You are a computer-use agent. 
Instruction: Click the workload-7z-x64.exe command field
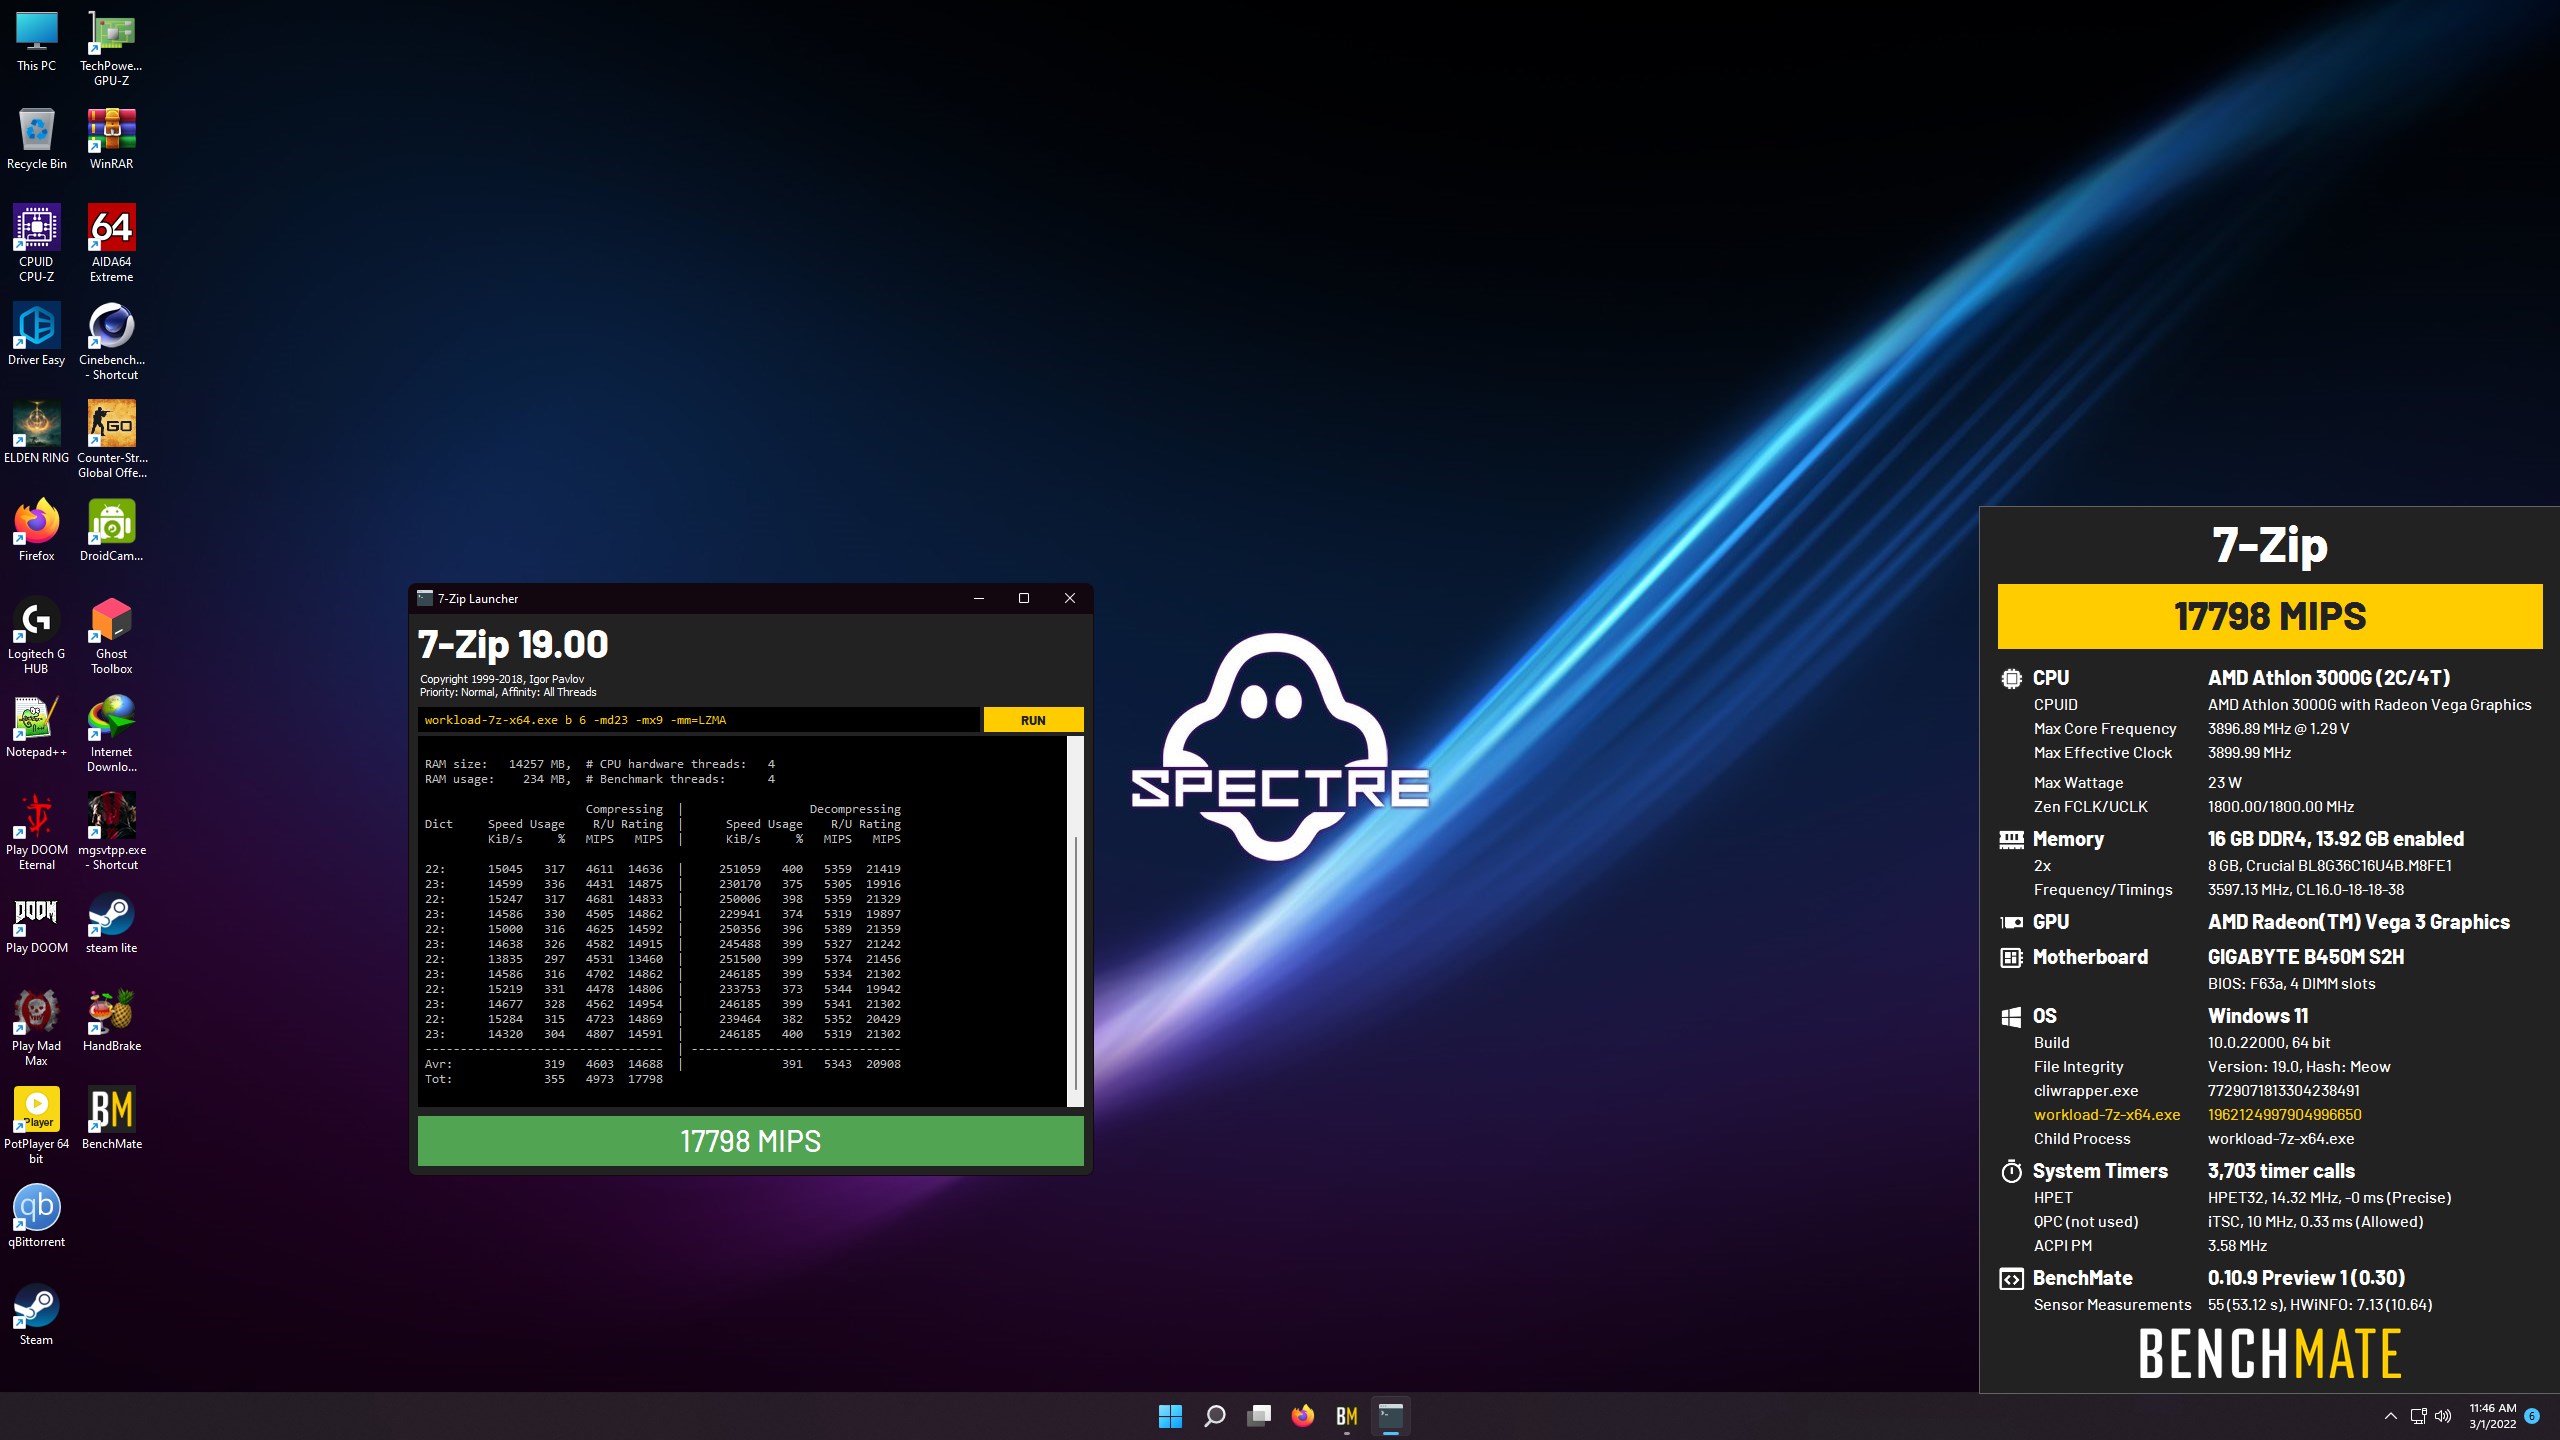(698, 720)
